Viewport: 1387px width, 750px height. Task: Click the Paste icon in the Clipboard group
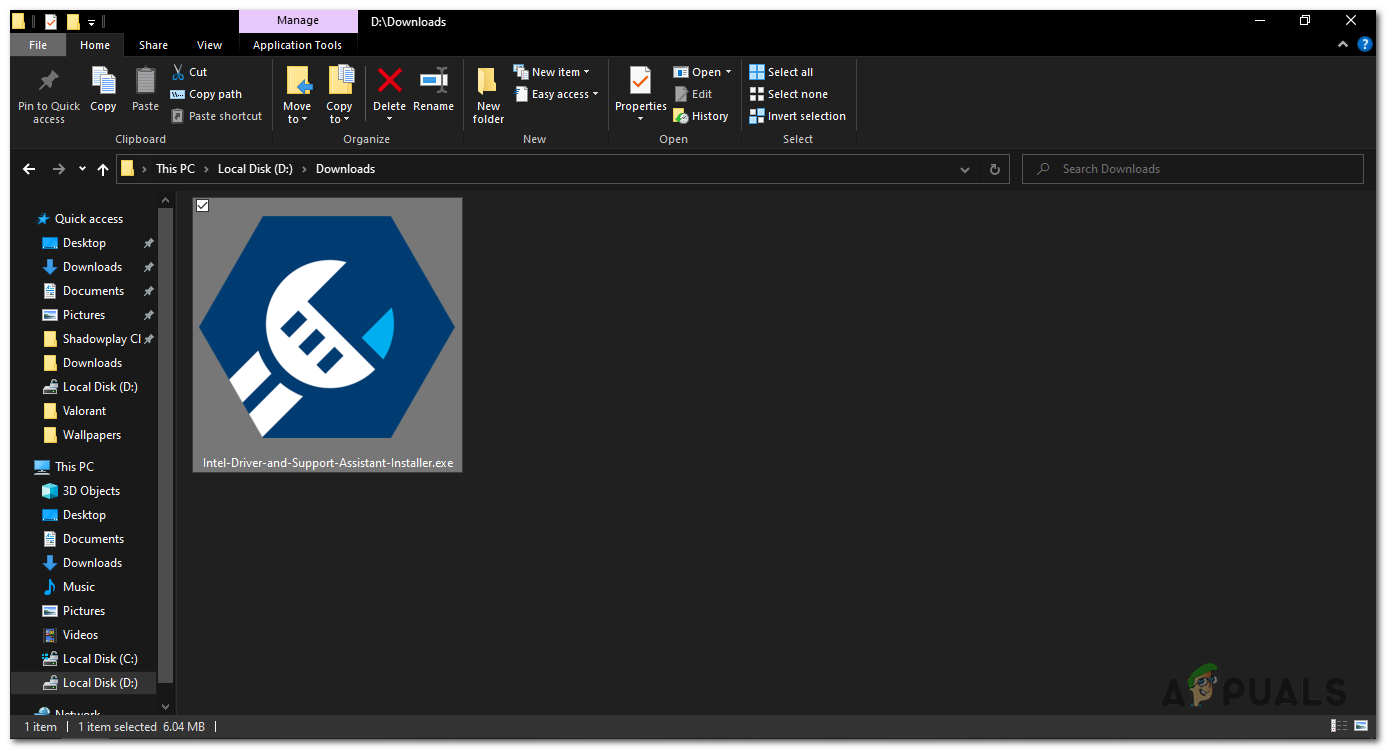pyautogui.click(x=144, y=88)
